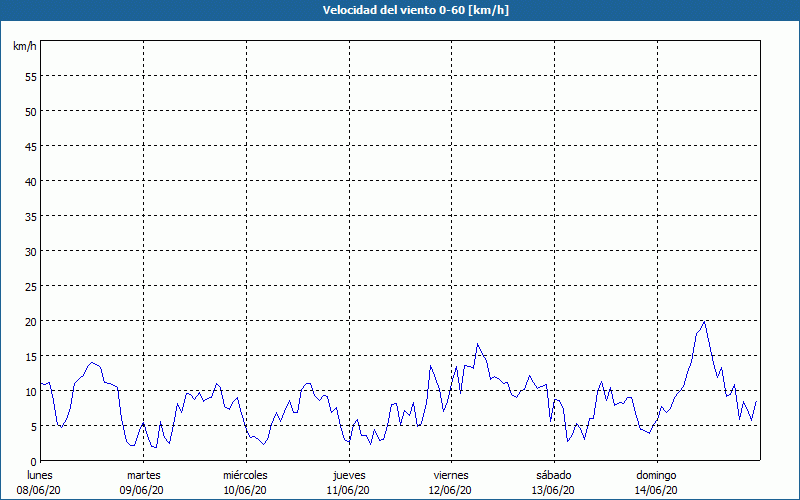Image resolution: width=800 pixels, height=500 pixels.
Task: Select the 'miércoles' day label
Action: 245,475
